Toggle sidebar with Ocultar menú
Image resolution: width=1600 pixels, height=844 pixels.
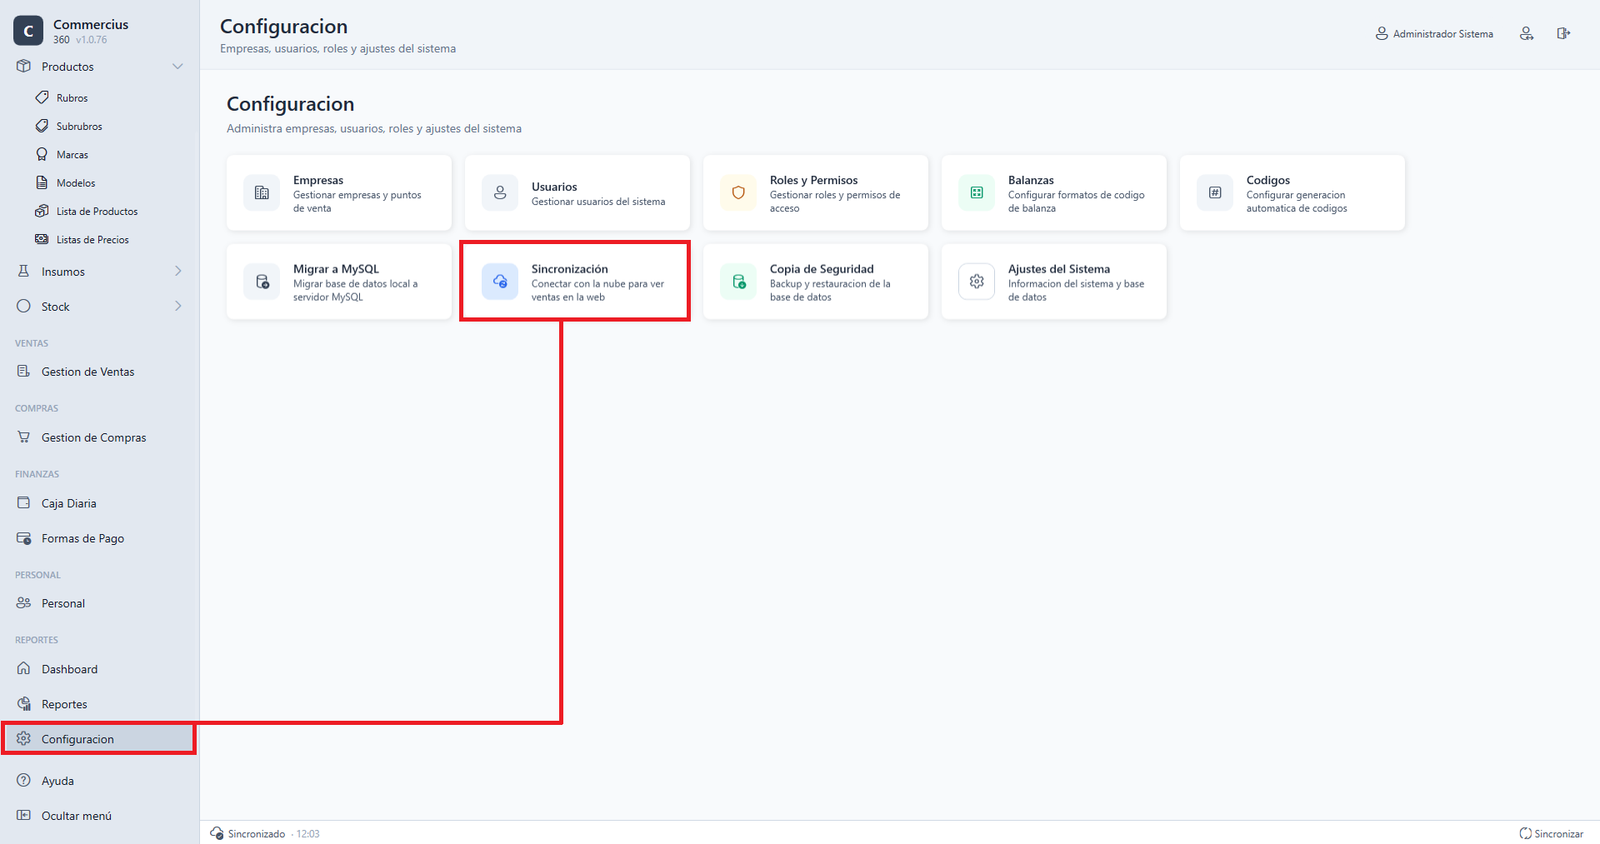[x=65, y=816]
